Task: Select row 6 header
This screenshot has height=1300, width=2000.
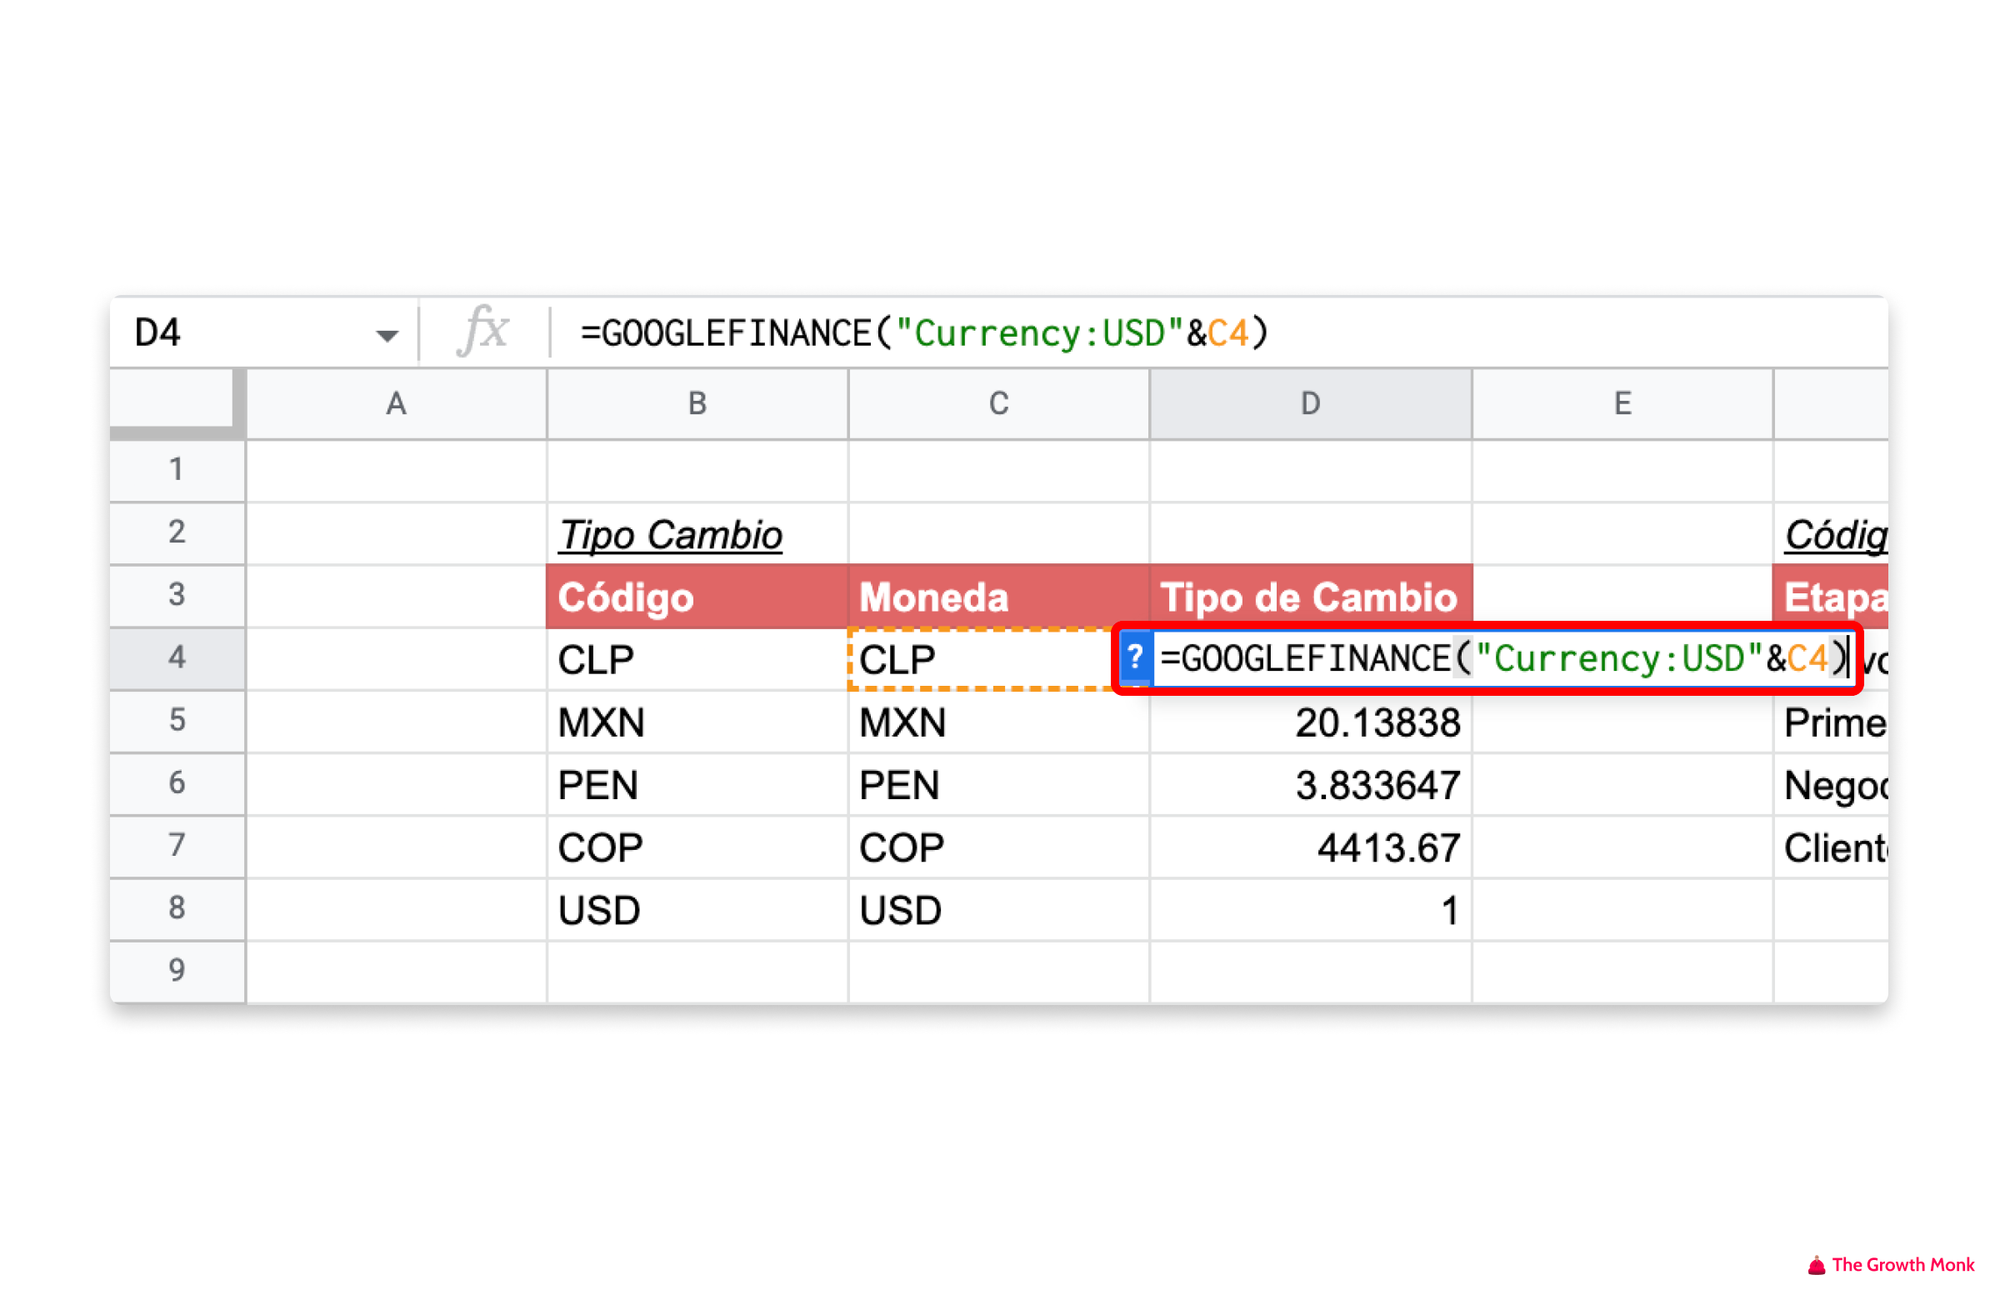Action: (177, 784)
